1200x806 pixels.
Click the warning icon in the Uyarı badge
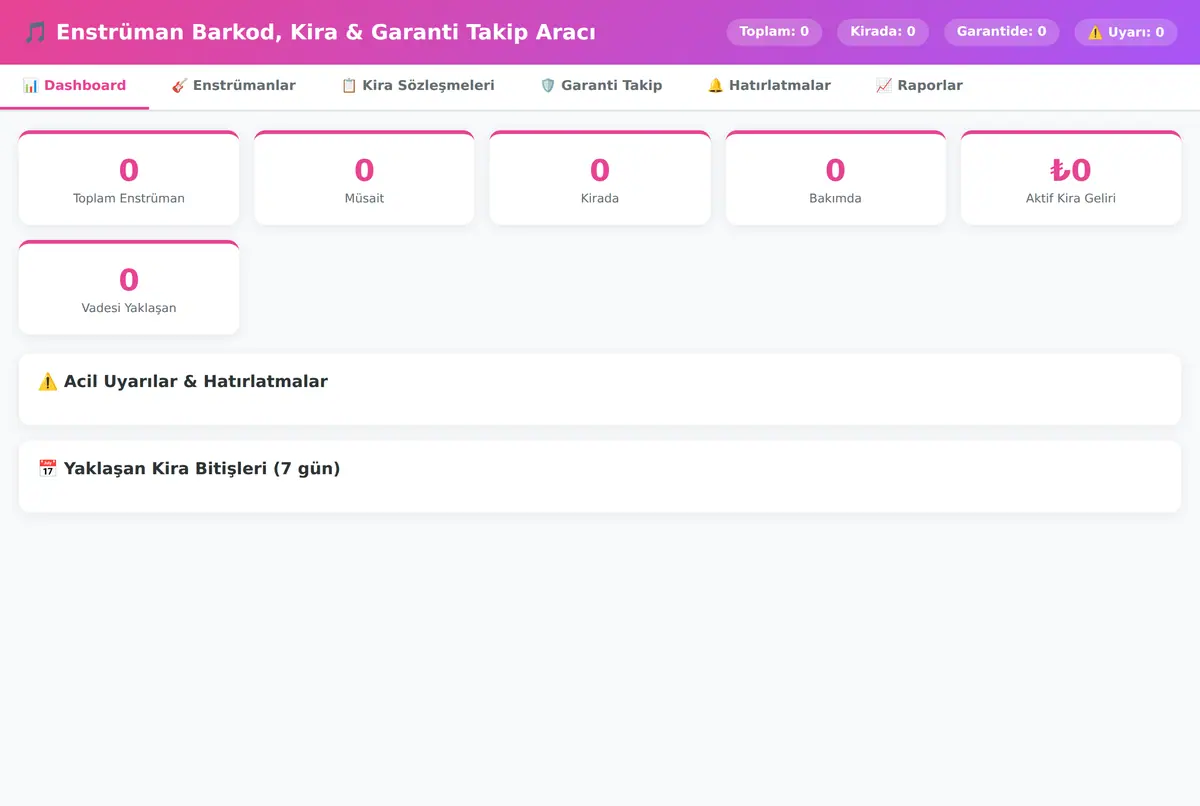tap(1095, 32)
